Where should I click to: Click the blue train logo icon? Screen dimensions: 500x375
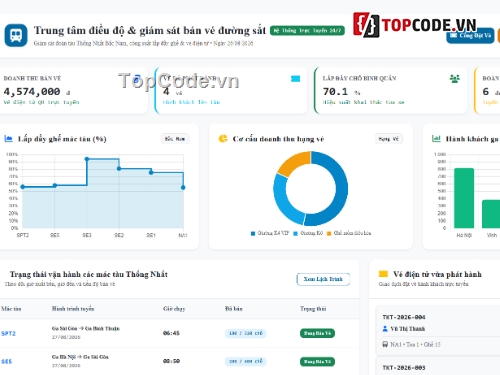point(16,35)
